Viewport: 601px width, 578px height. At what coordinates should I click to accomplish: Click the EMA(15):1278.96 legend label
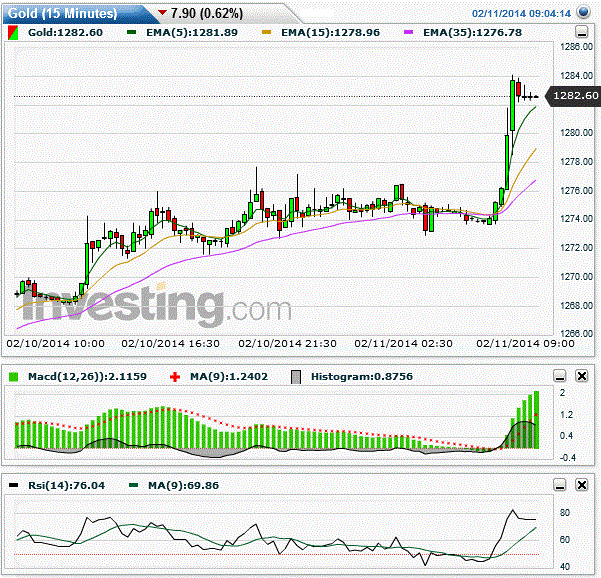pyautogui.click(x=330, y=33)
